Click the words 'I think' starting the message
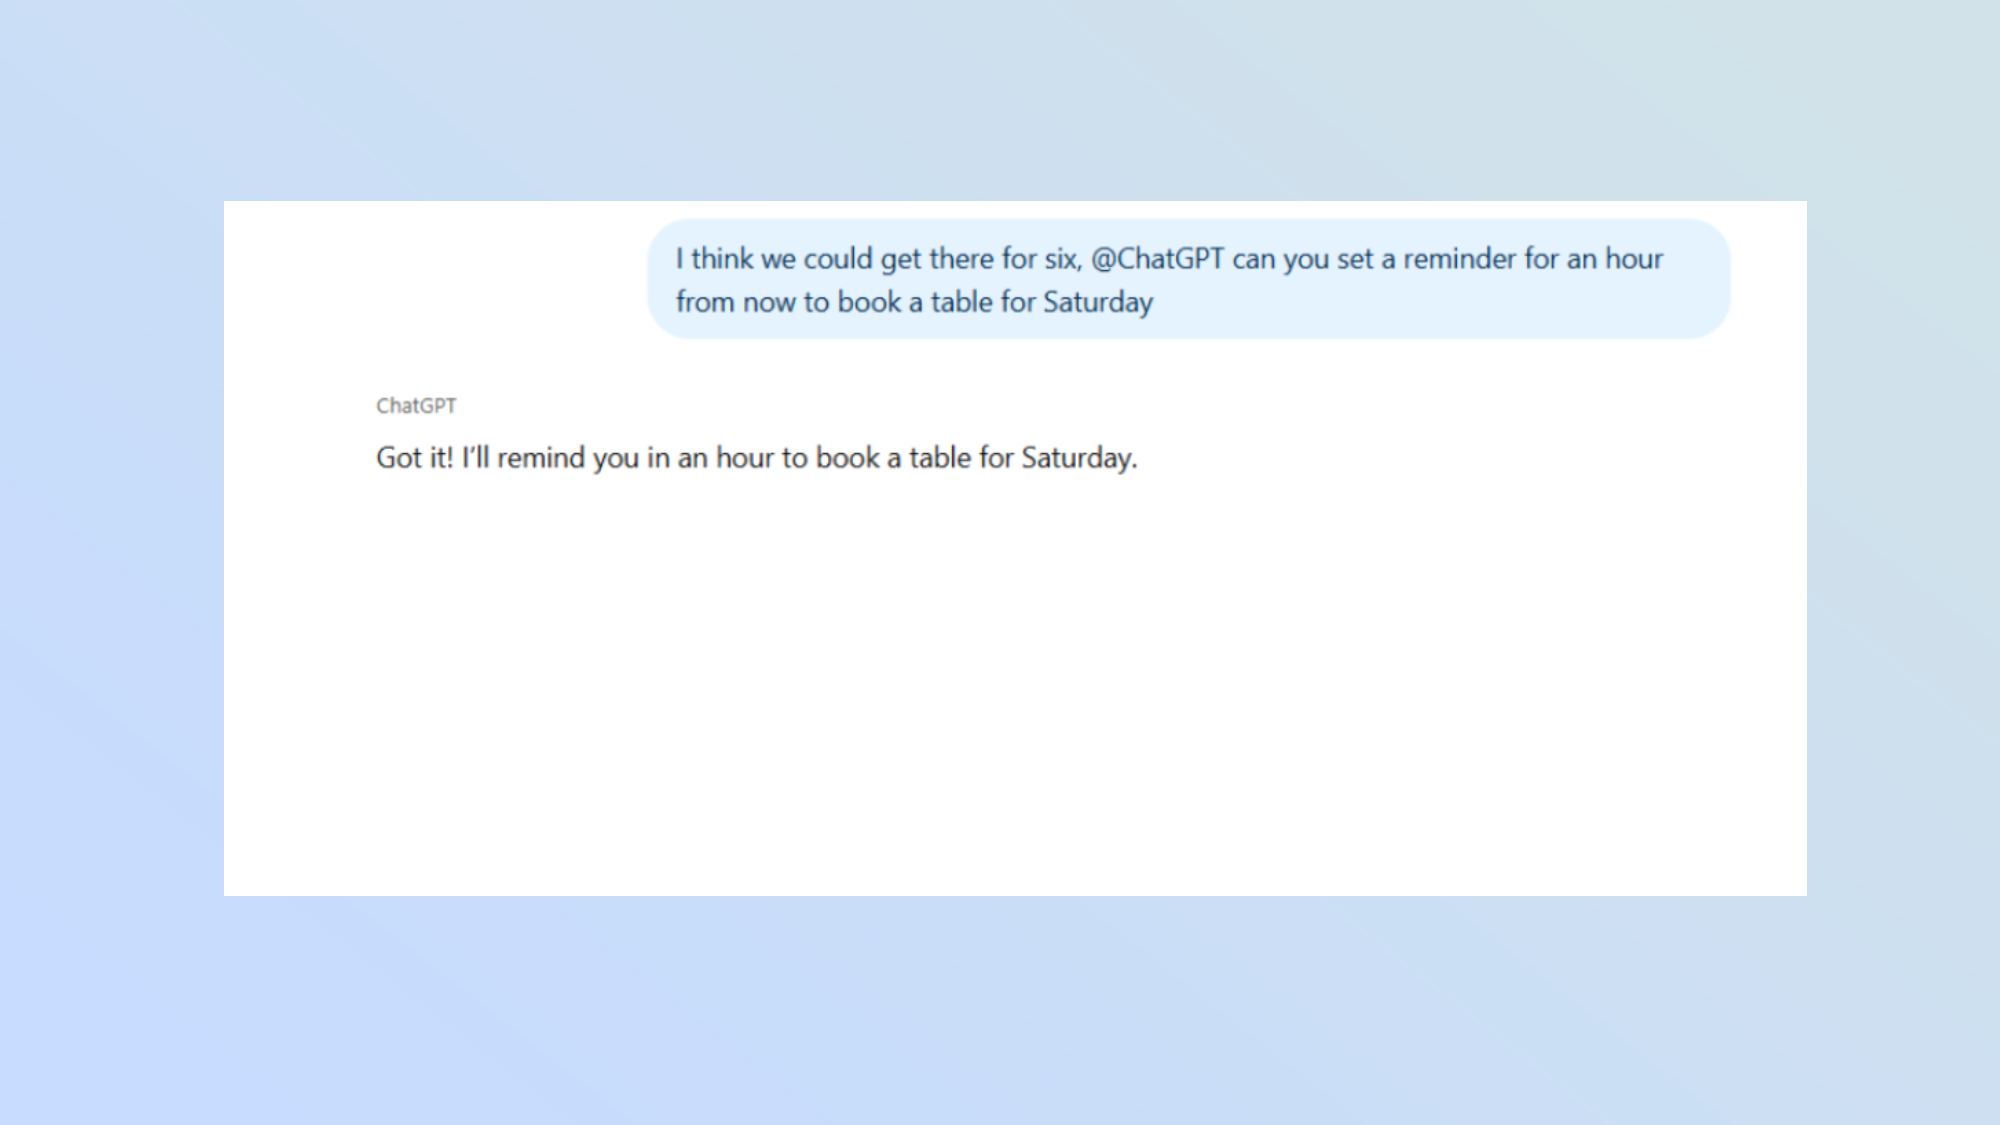The image size is (2000, 1125). (714, 259)
